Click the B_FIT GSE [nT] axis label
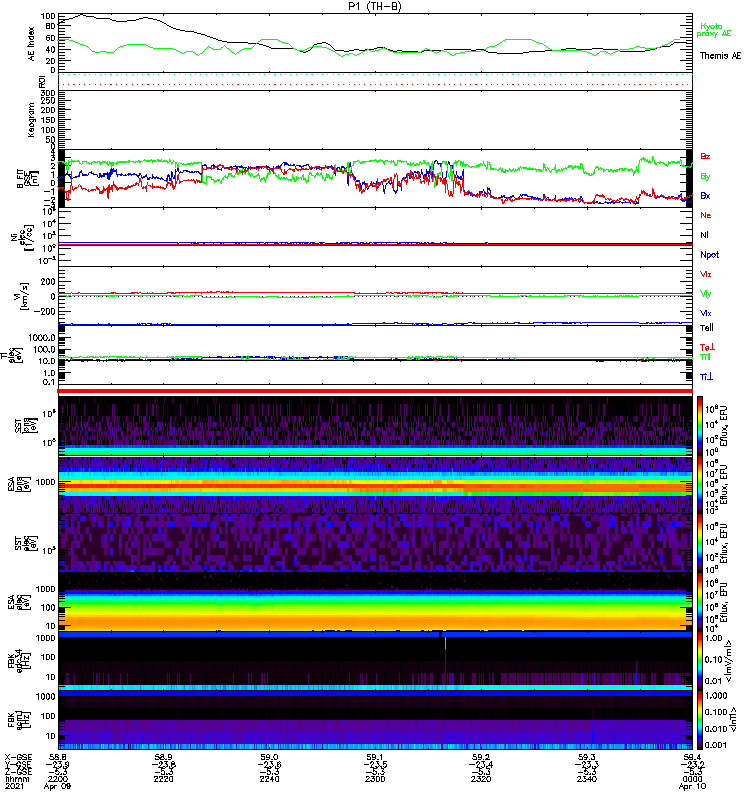 click(x=28, y=179)
